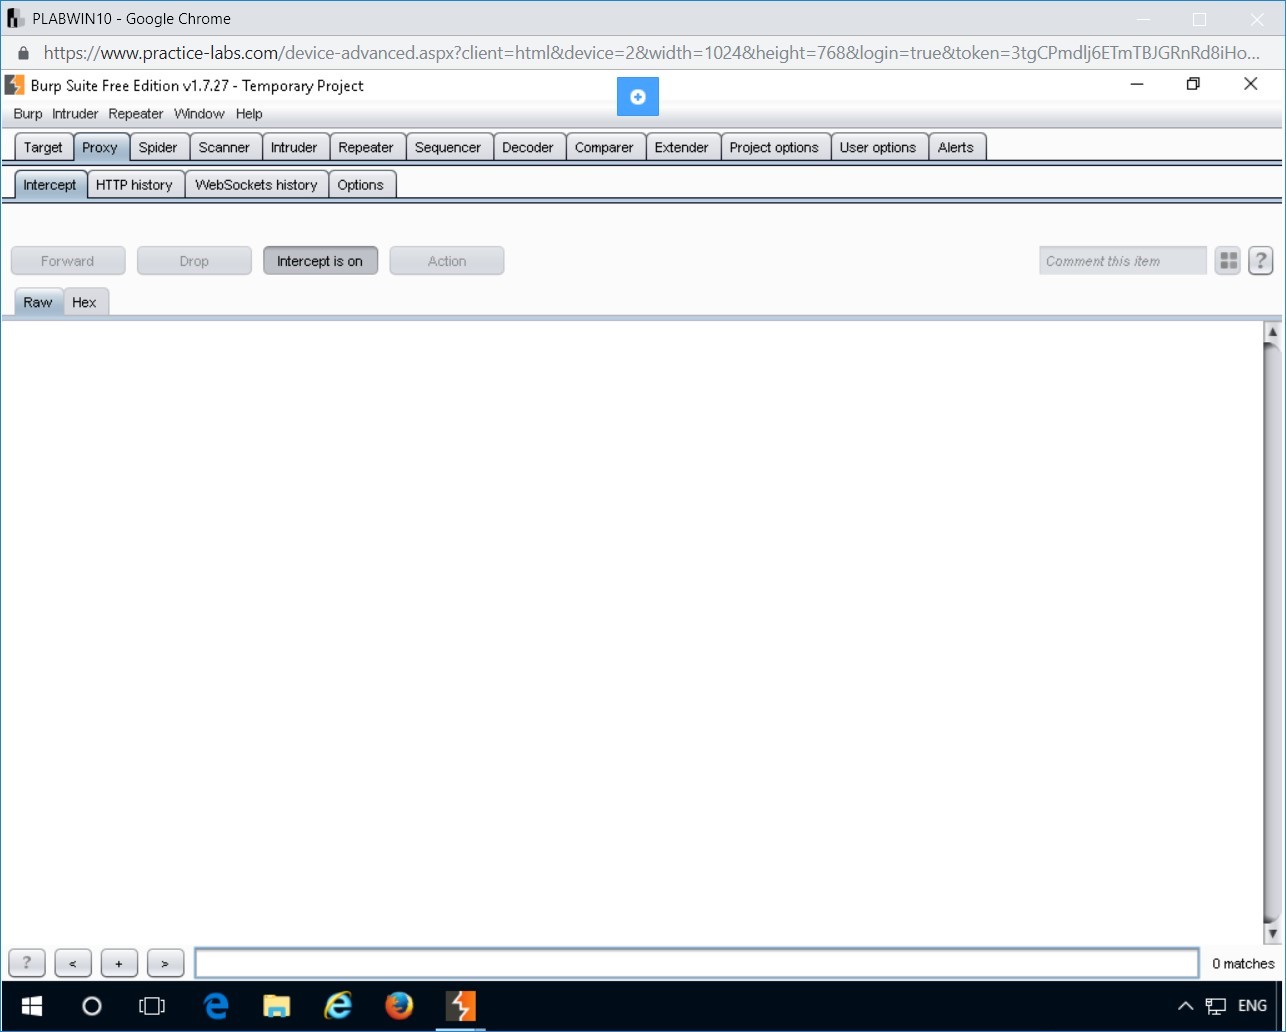Click the search help question mark button
Screen dimensions: 1286x1032
point(27,963)
